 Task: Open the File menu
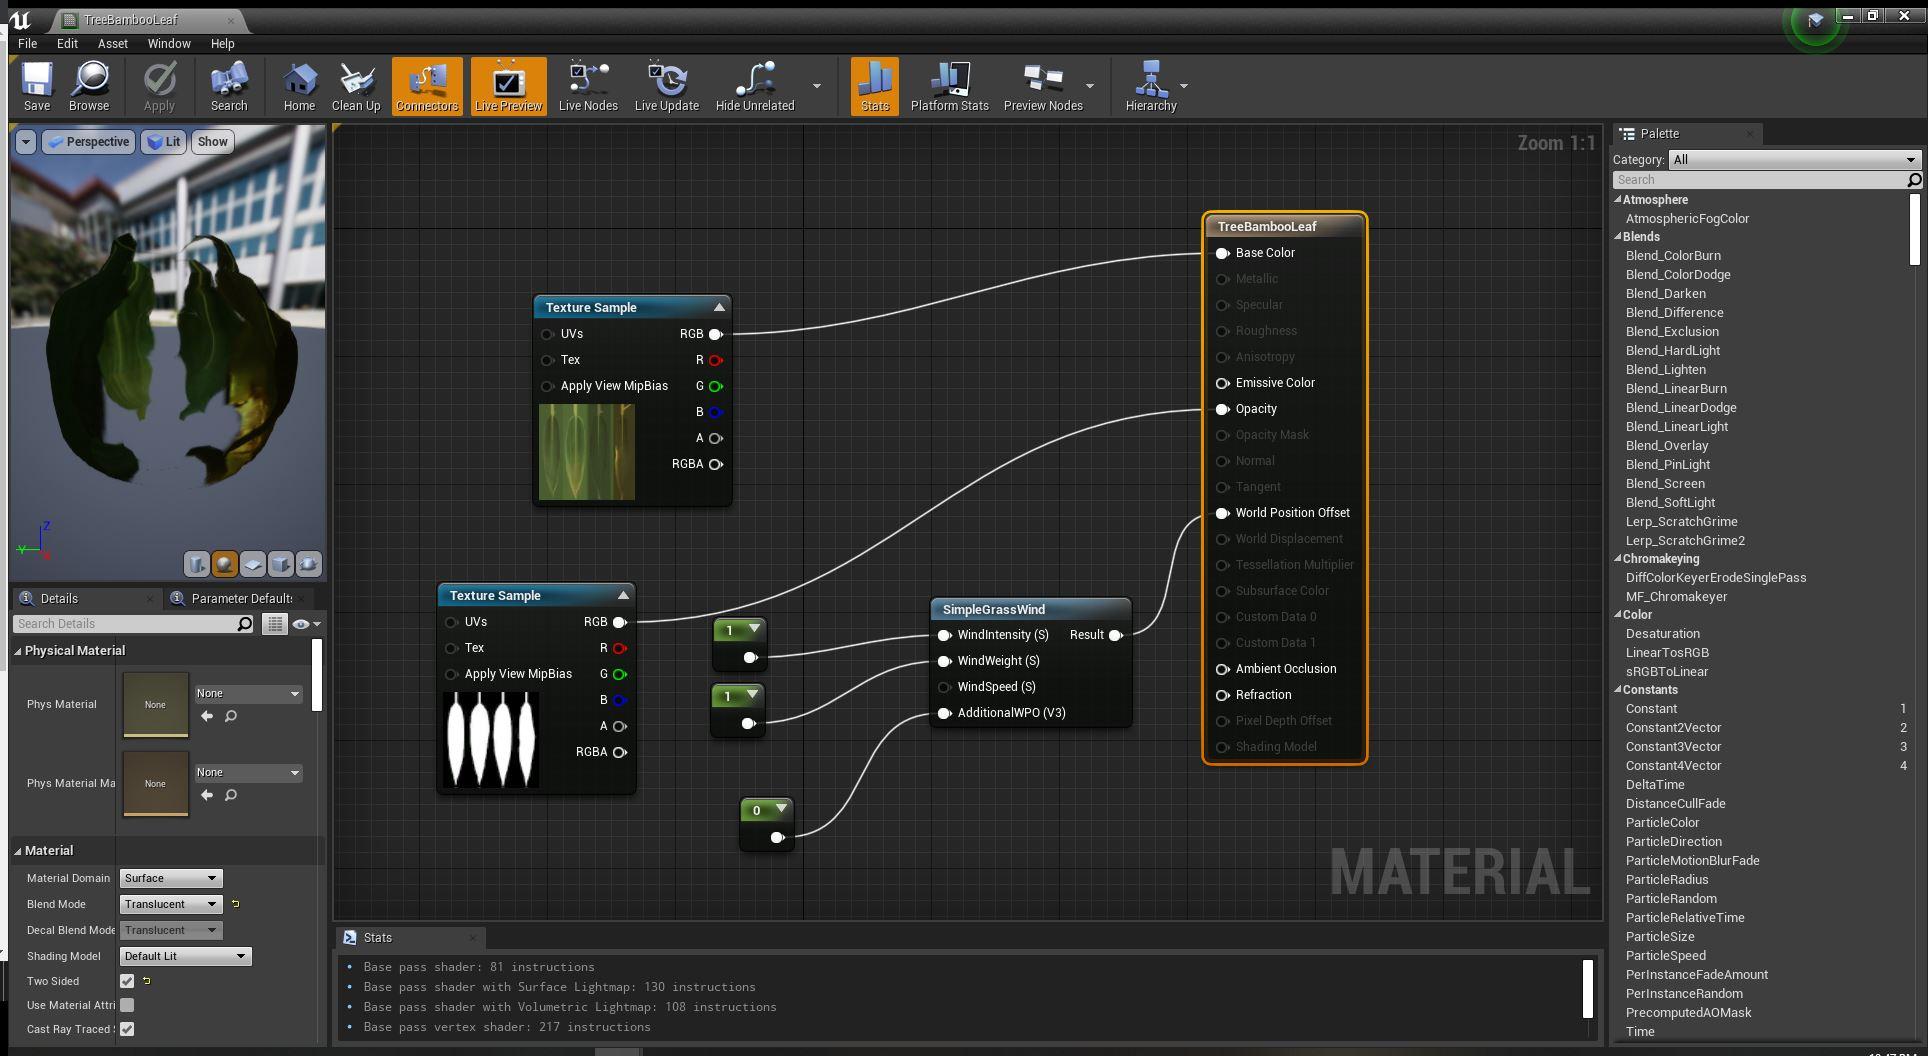click(x=28, y=44)
